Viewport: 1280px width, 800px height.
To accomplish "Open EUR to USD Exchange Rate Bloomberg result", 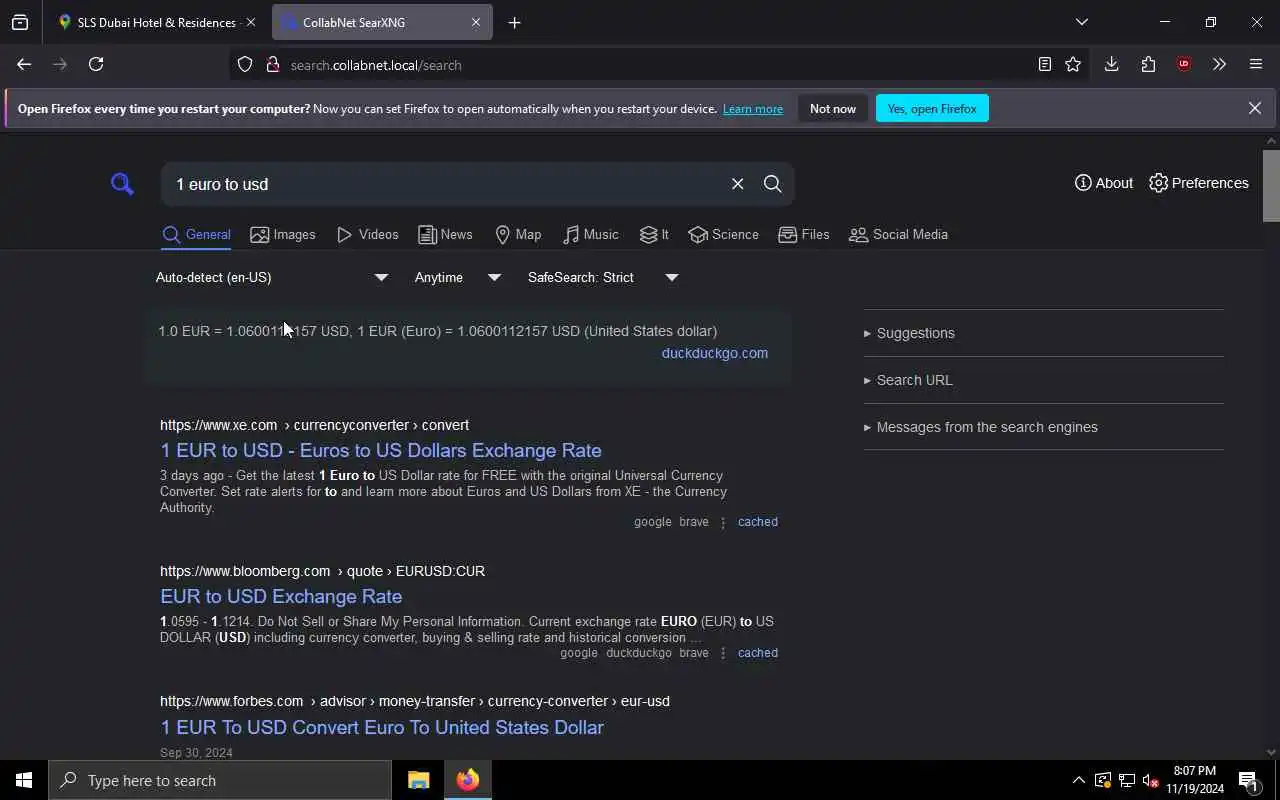I will (x=281, y=596).
